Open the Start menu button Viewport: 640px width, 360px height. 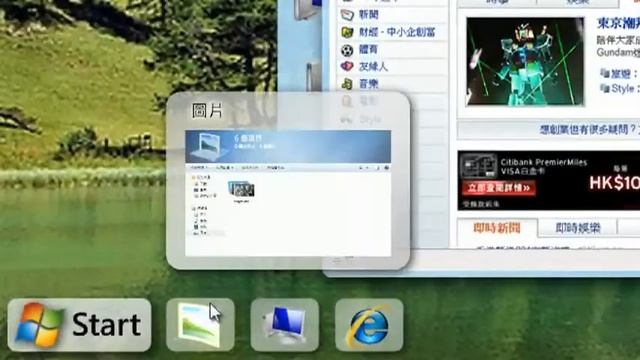80,325
